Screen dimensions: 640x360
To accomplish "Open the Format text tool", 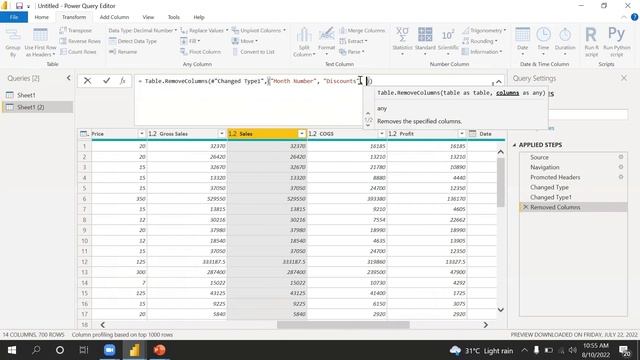I will click(327, 42).
